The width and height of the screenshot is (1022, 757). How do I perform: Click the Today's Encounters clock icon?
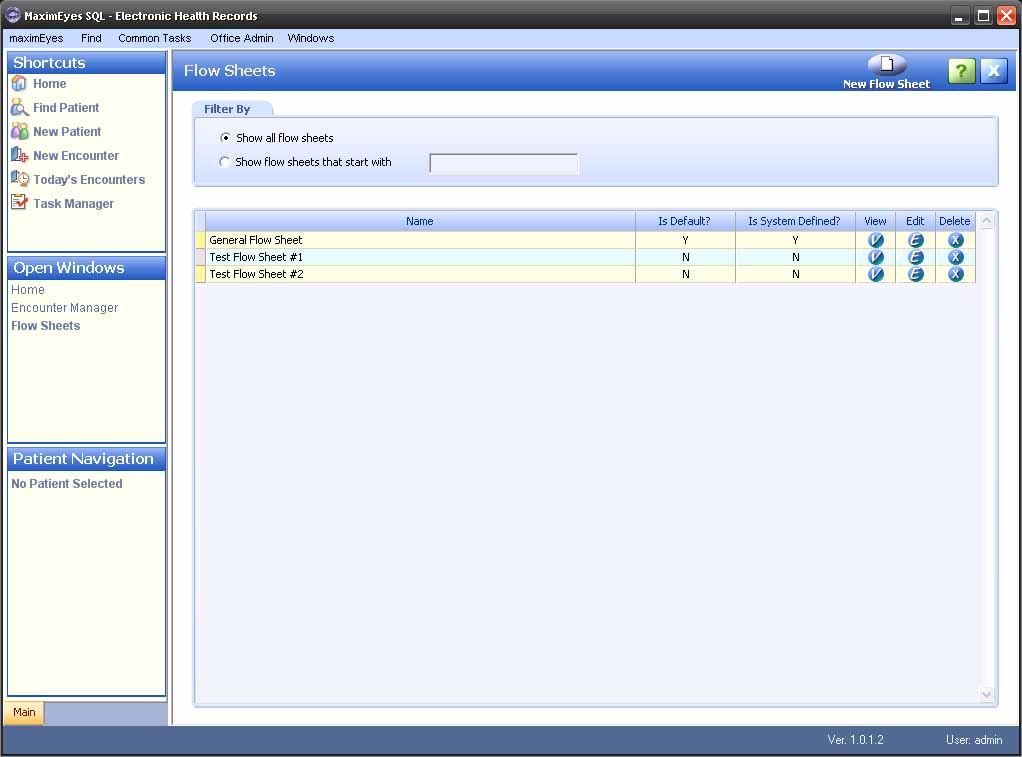20,179
